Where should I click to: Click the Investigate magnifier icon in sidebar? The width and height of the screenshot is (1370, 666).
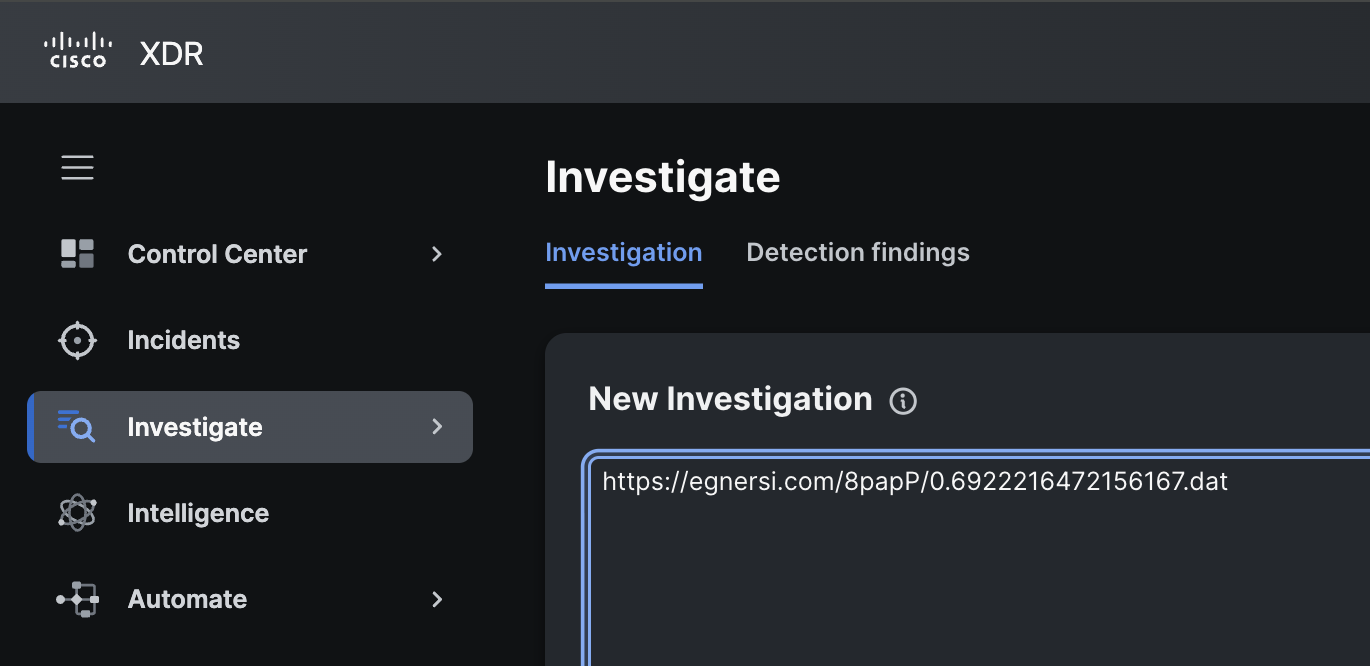point(77,427)
